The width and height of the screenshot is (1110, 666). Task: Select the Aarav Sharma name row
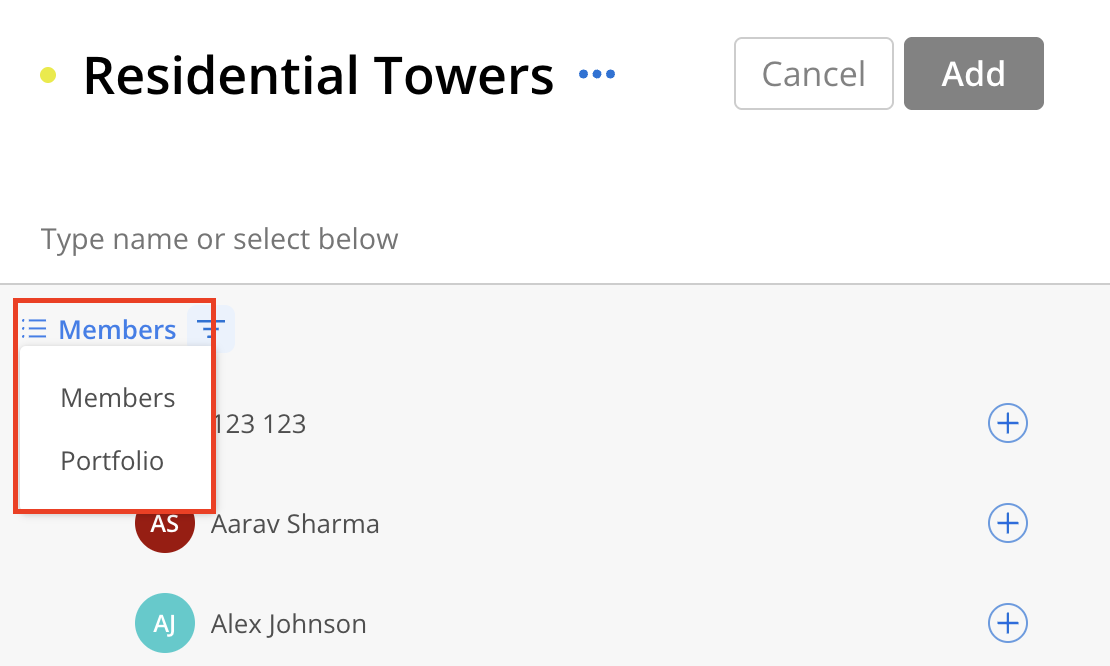(555, 524)
